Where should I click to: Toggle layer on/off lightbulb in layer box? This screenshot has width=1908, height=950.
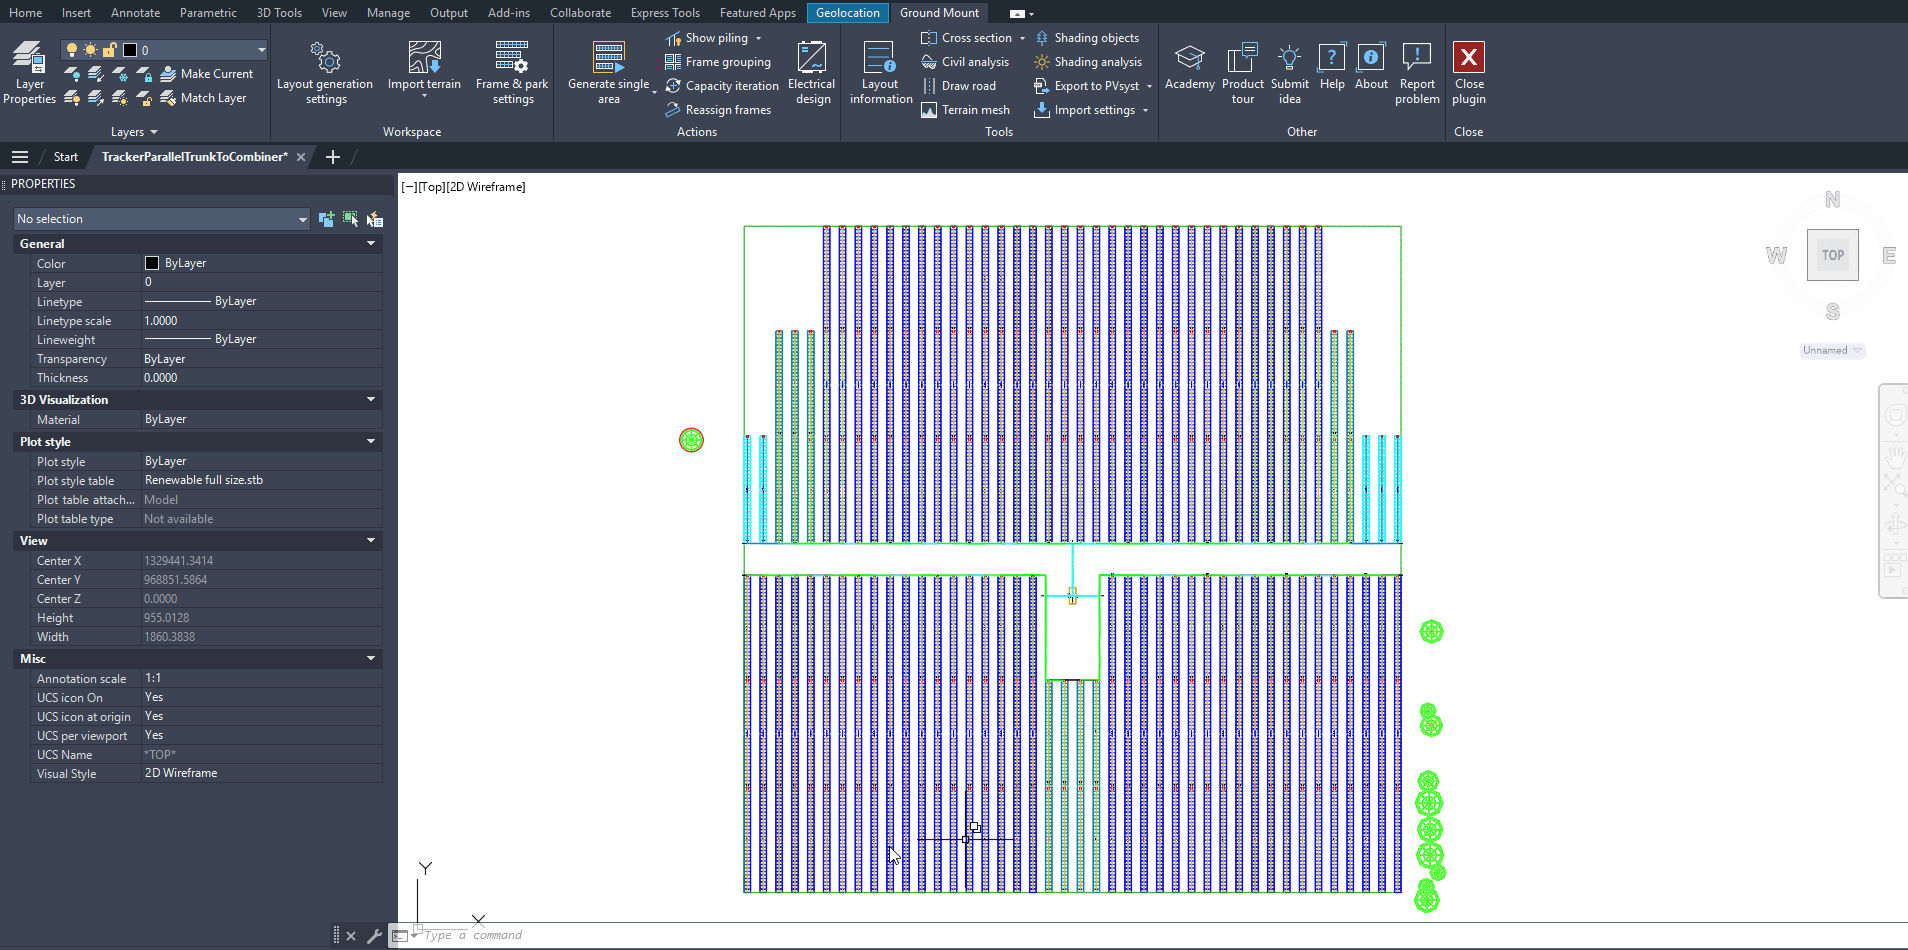pyautogui.click(x=72, y=50)
